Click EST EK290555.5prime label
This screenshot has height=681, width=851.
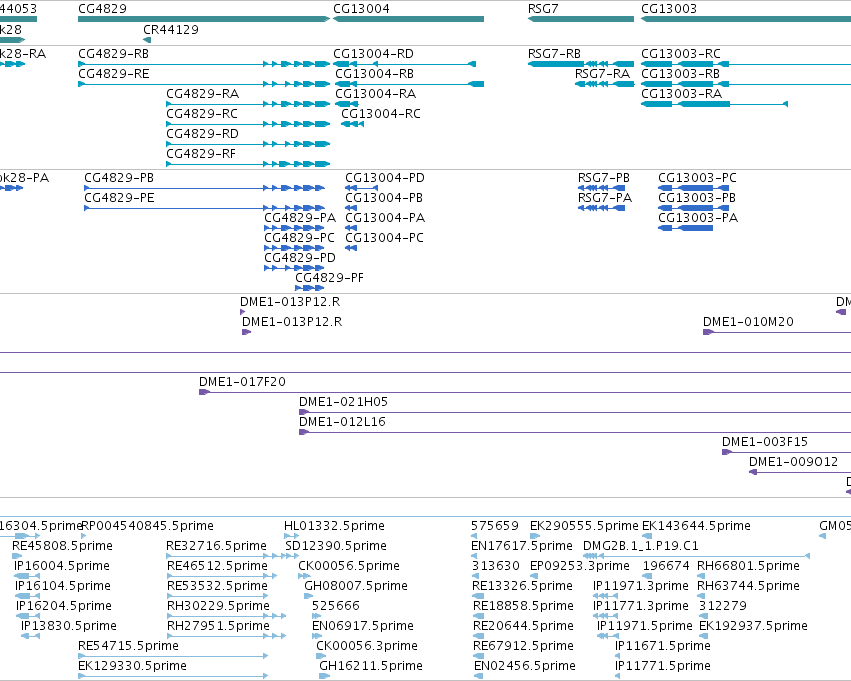coord(584,526)
